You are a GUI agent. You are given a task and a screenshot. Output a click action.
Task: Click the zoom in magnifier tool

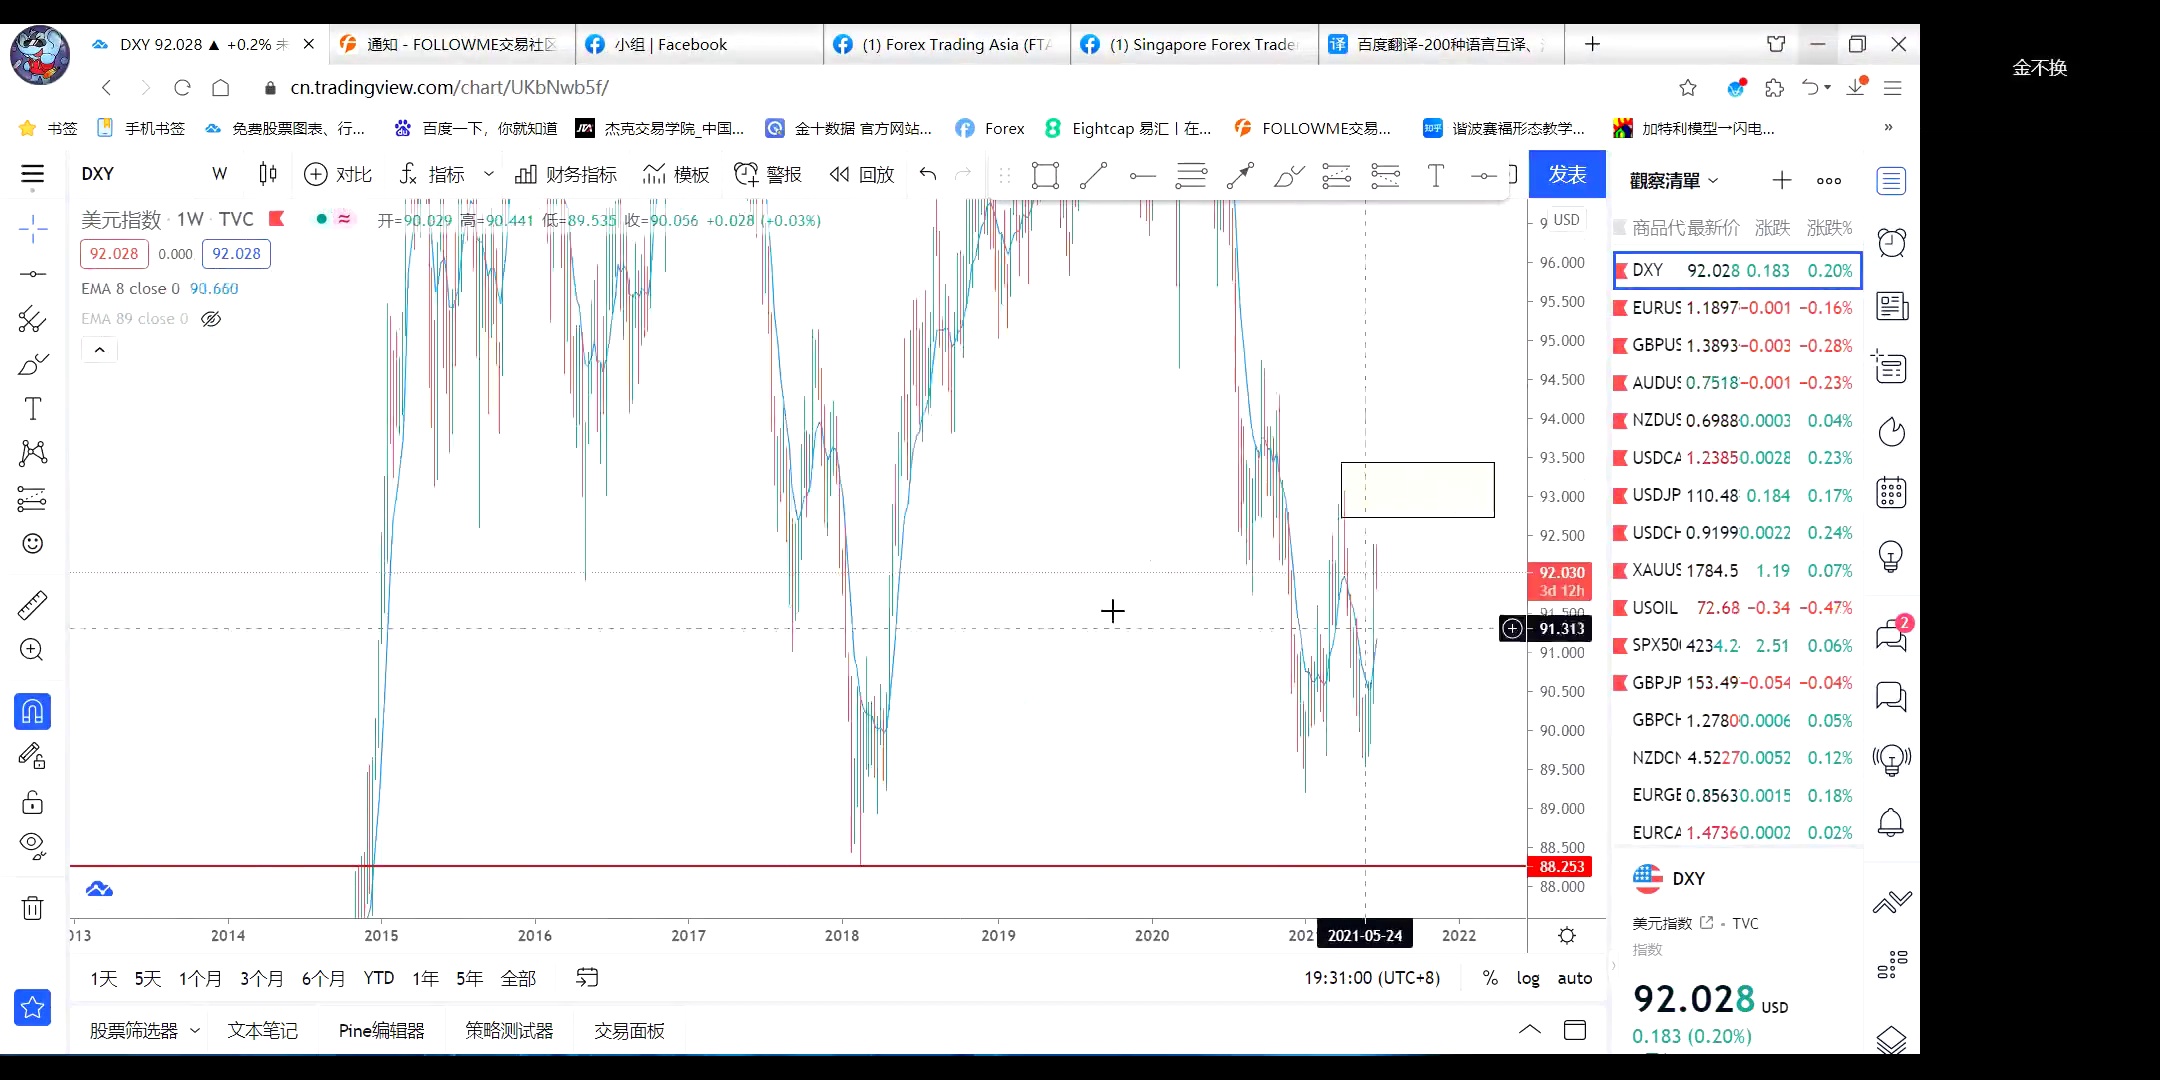[x=32, y=650]
